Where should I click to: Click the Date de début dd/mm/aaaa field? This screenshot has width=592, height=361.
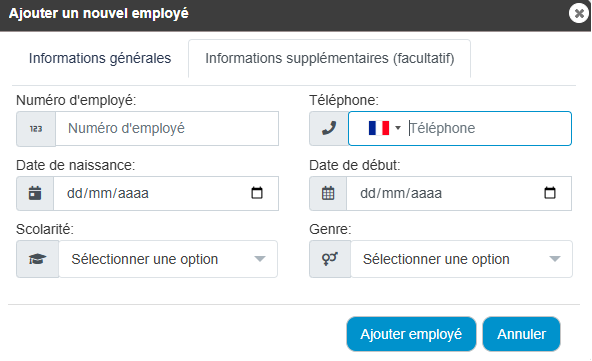click(459, 193)
